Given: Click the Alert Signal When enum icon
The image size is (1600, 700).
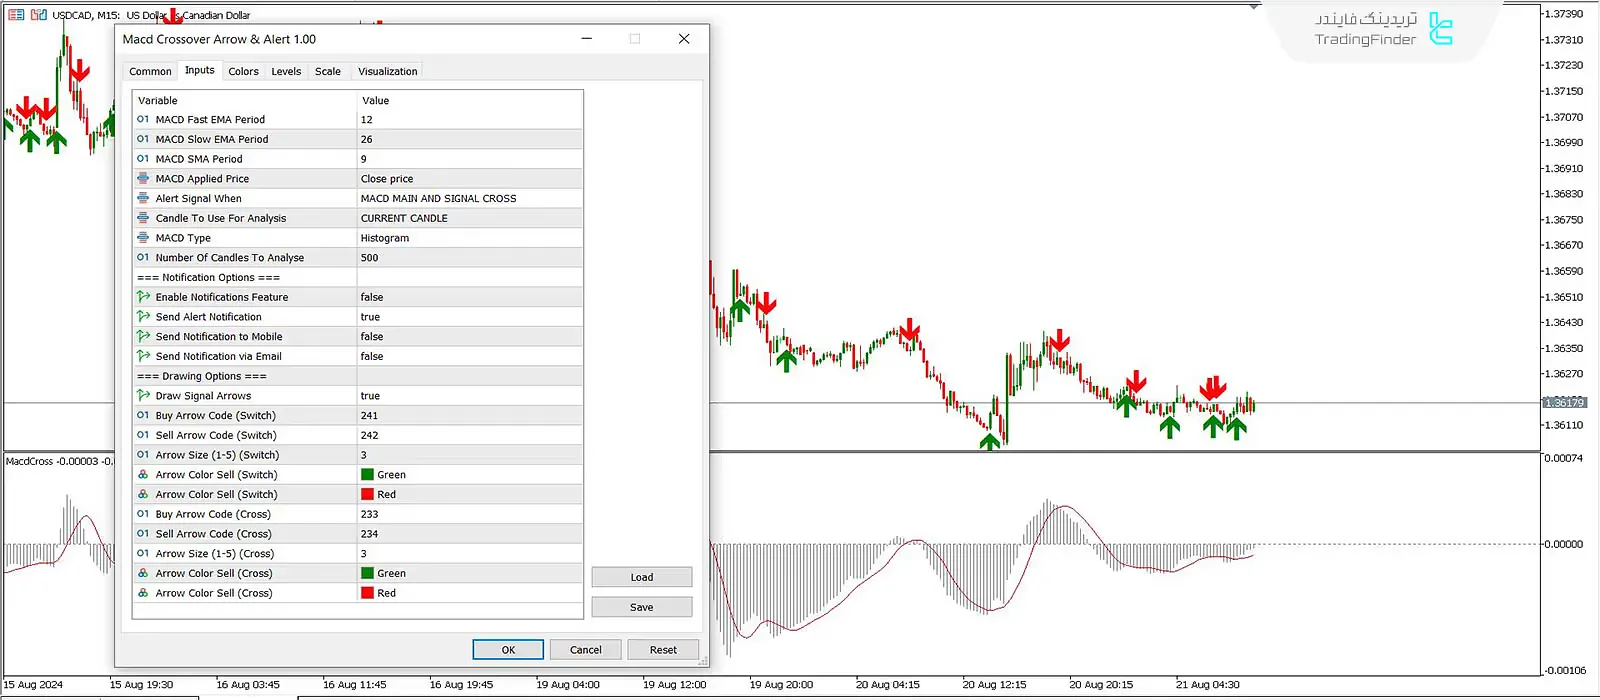Looking at the screenshot, I should (143, 198).
